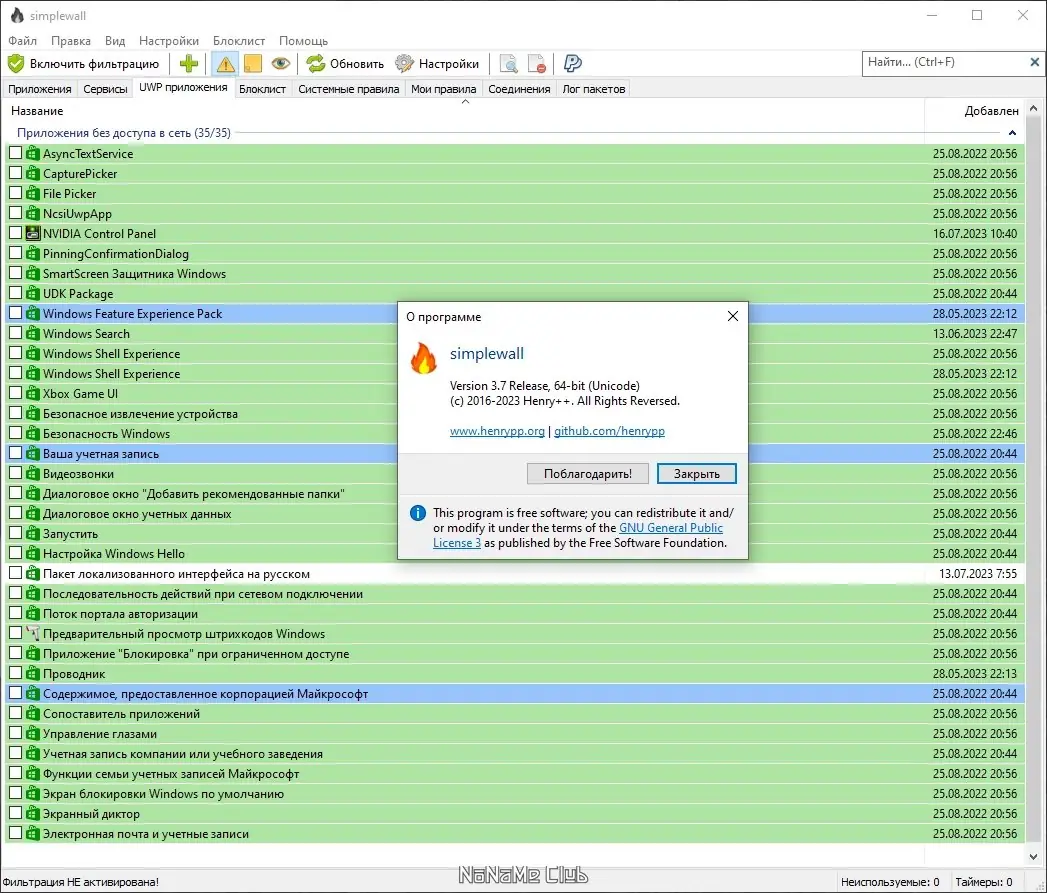This screenshot has height=893, width=1047.
Task: Select the SmartScreen Защитника Windows row
Action: coord(515,273)
